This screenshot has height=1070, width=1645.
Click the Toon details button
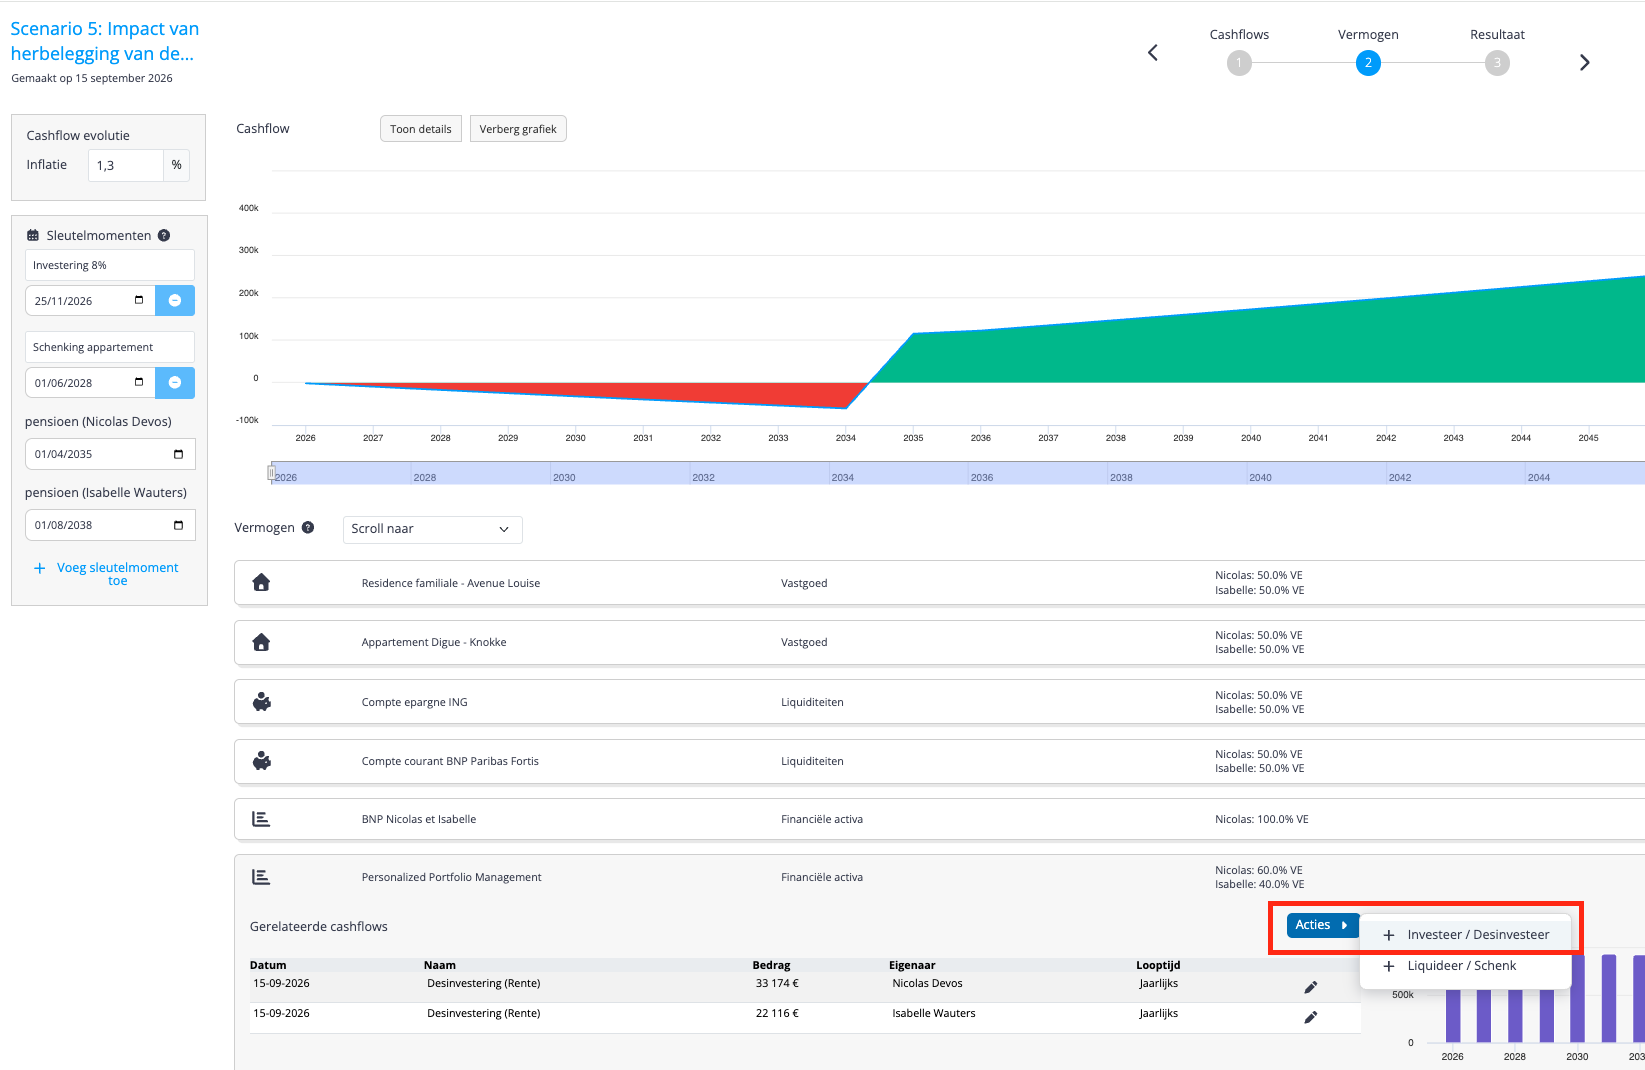[x=421, y=129]
